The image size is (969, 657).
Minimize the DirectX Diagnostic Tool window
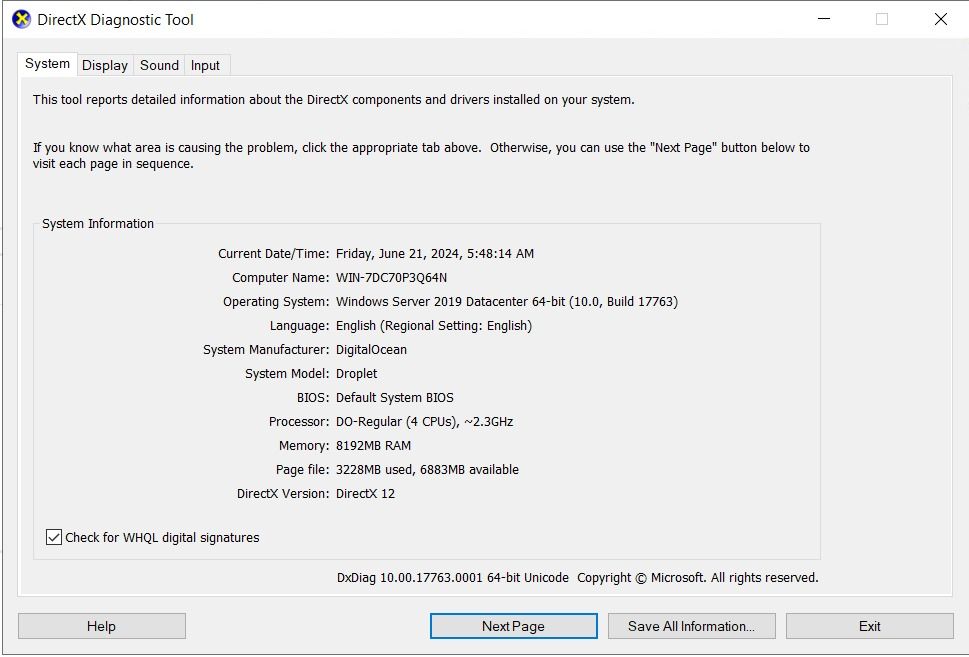pyautogui.click(x=824, y=19)
